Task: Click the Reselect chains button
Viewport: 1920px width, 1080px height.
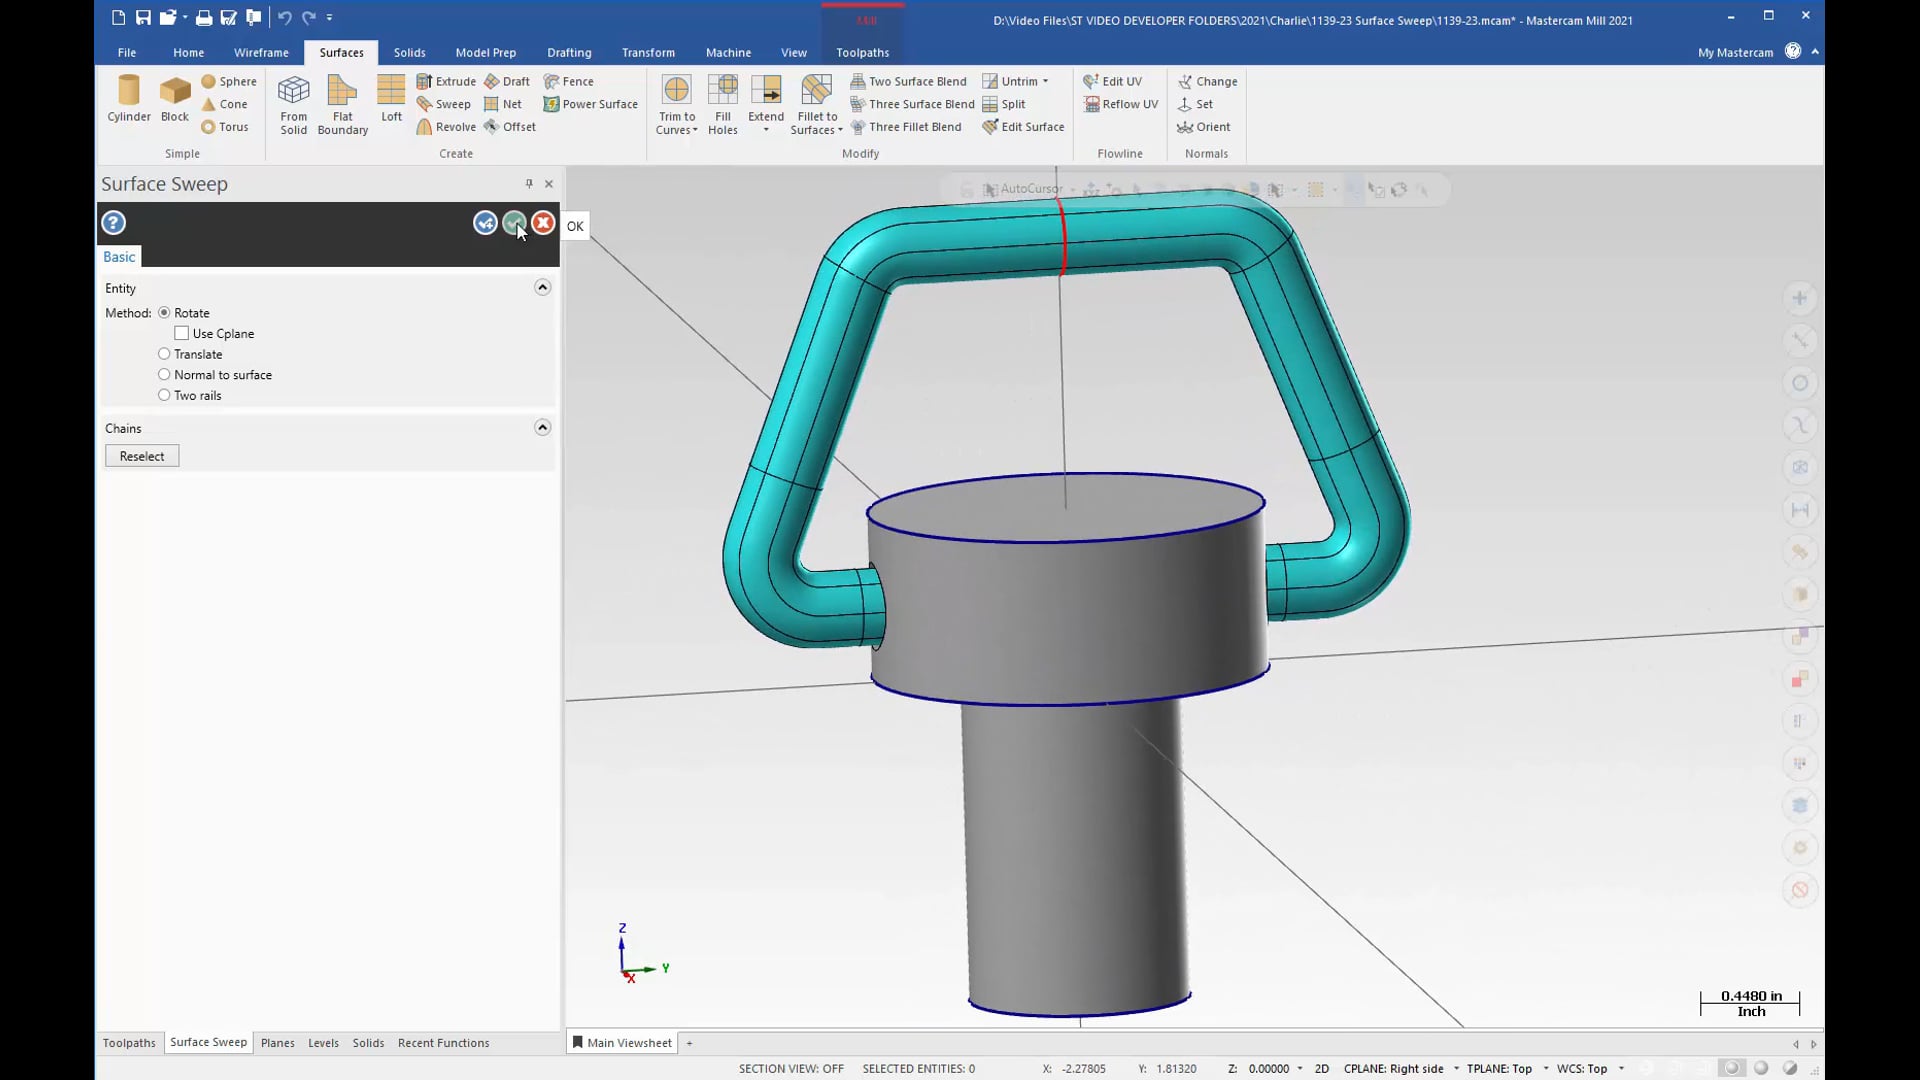Action: [x=141, y=455]
